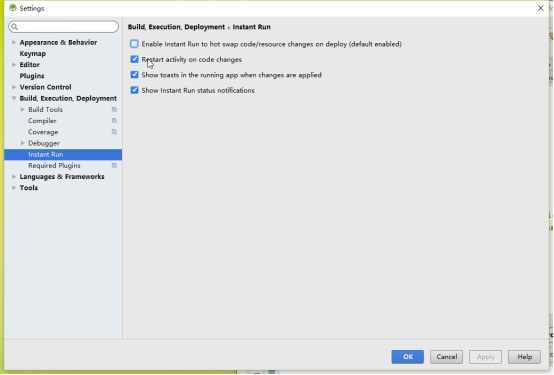
Task: Select Languages & Frameworks category
Action: click(x=62, y=176)
